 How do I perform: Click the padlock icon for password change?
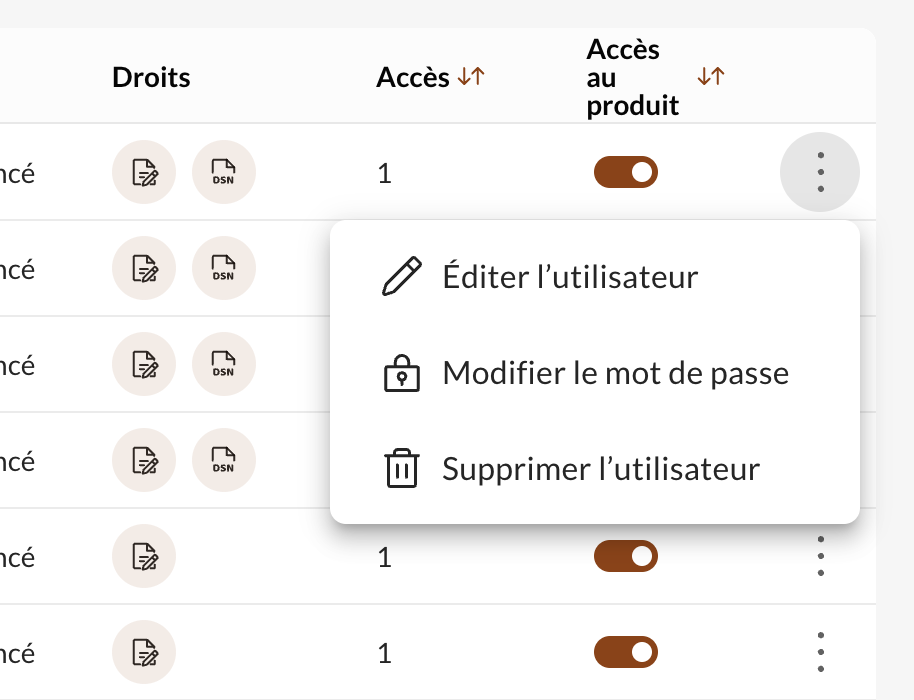(x=402, y=373)
